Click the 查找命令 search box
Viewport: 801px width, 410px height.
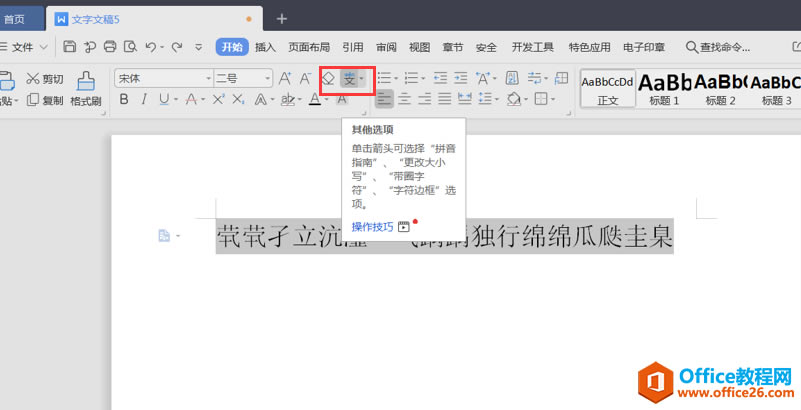(718, 47)
